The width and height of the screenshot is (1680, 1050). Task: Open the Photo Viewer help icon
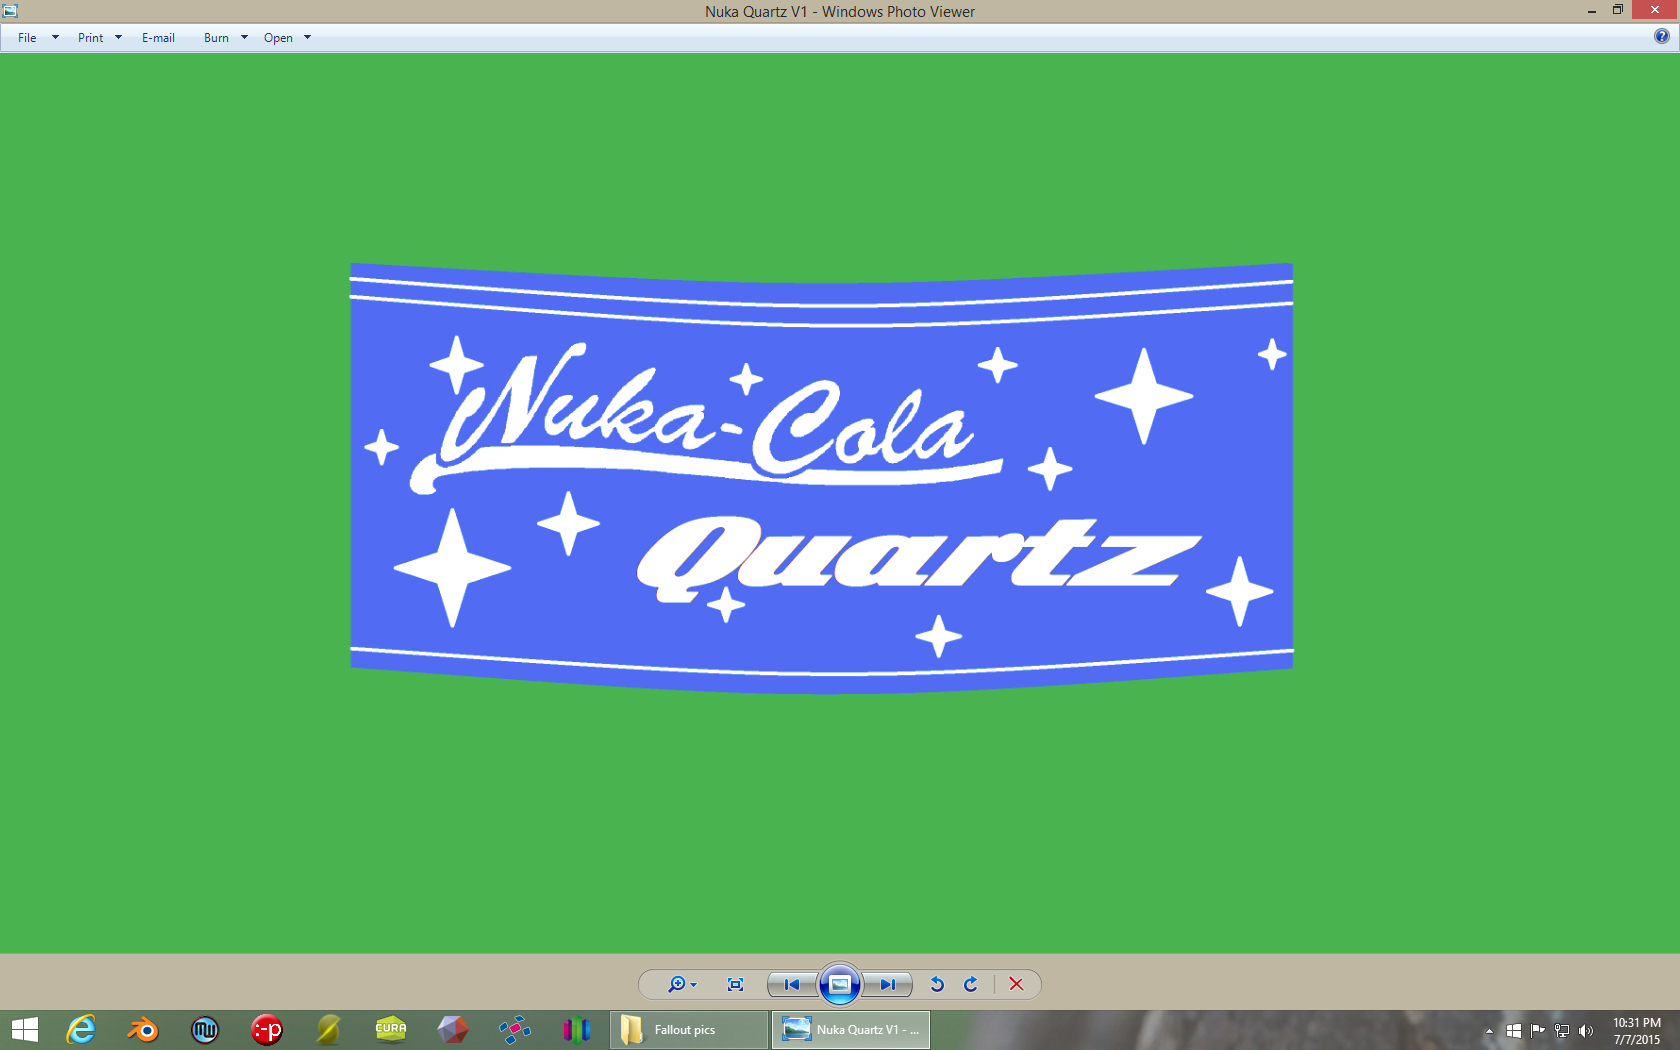(x=1661, y=36)
